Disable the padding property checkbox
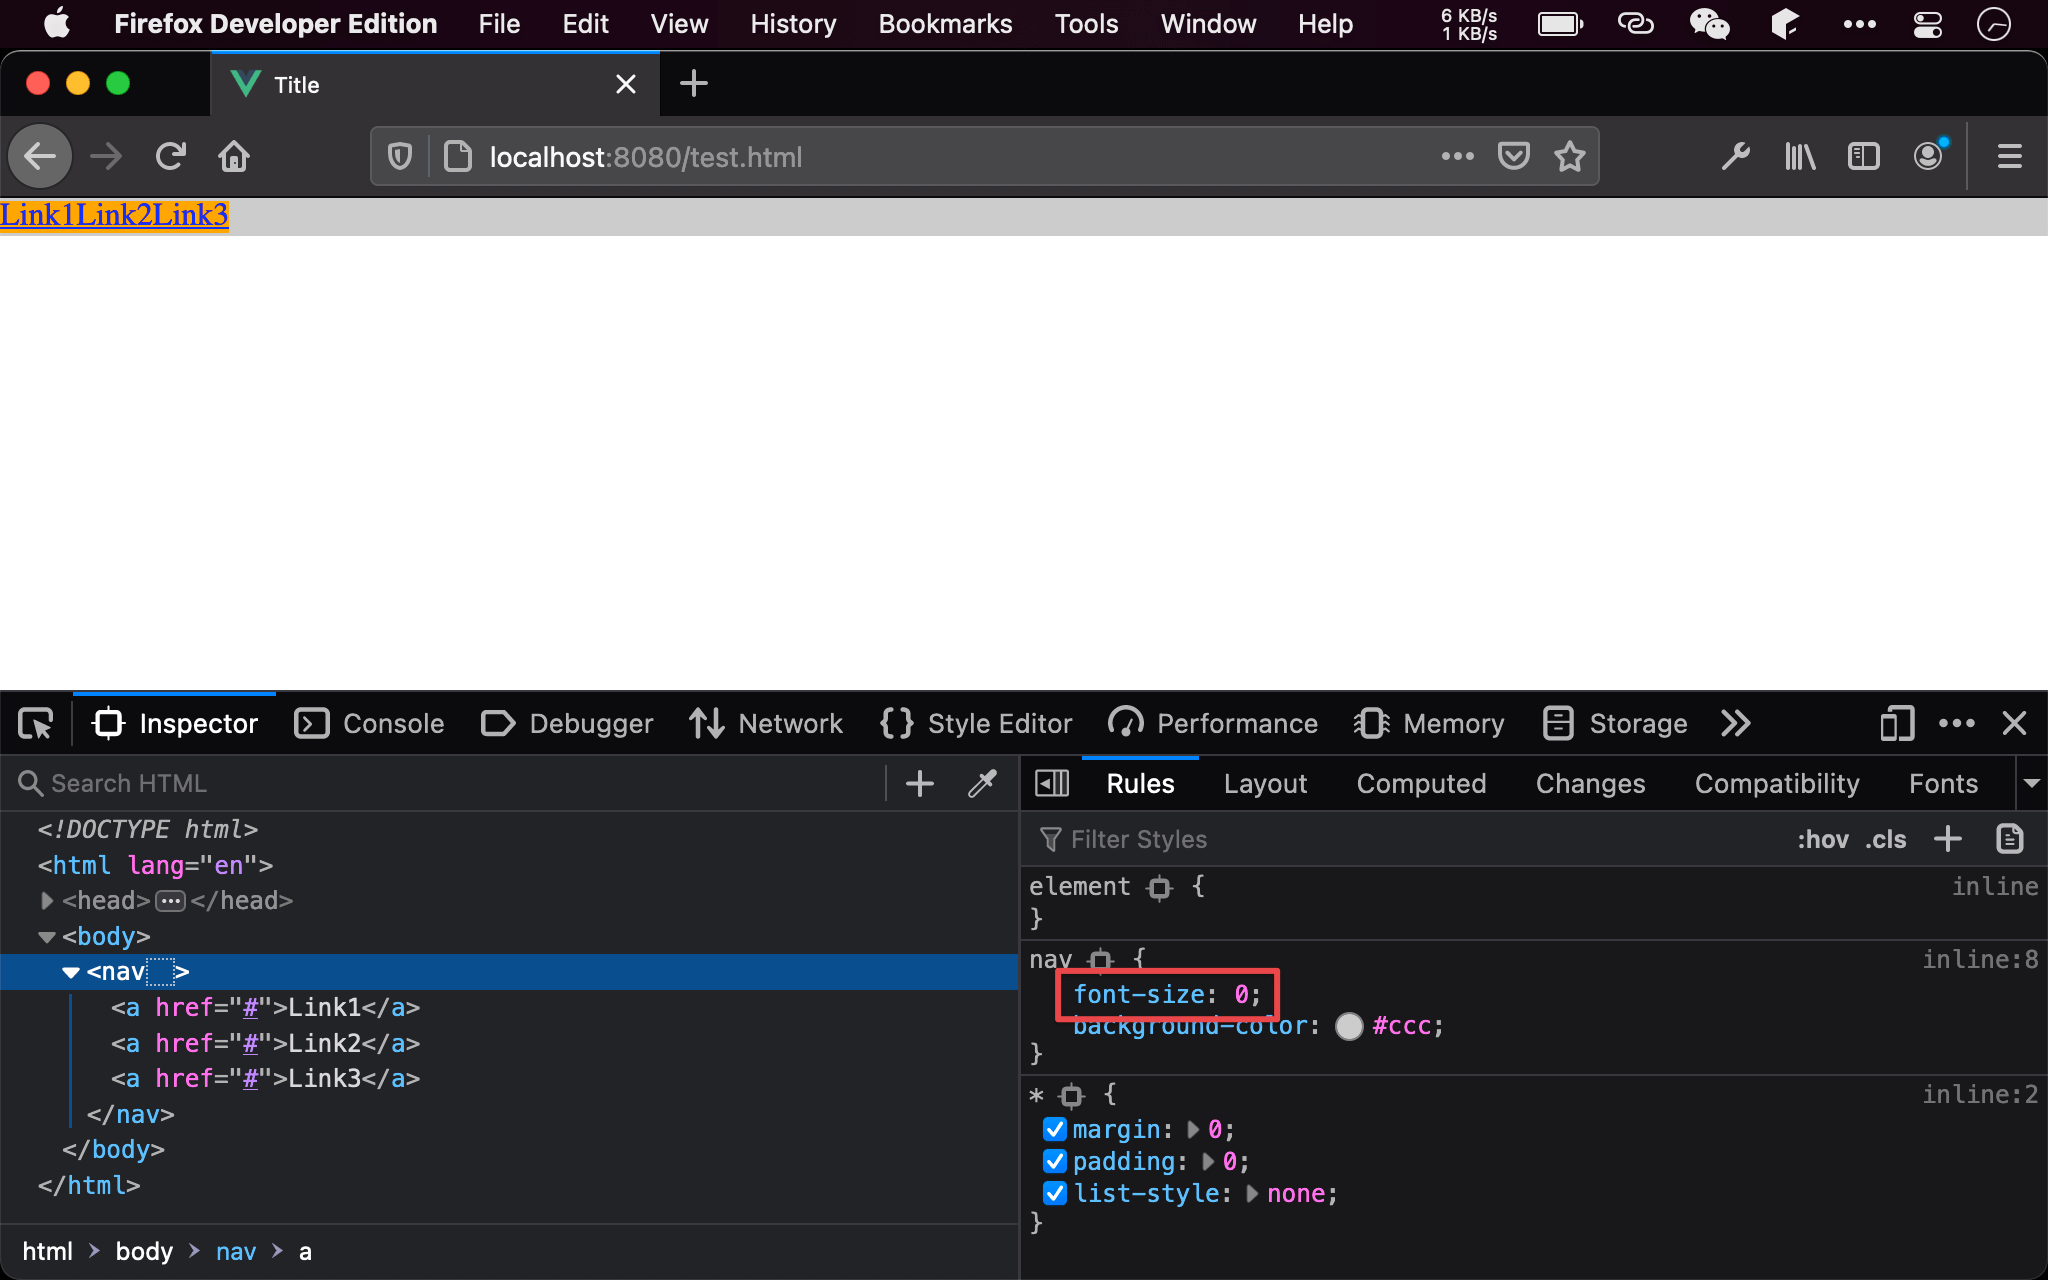2048x1280 pixels. [x=1054, y=1161]
